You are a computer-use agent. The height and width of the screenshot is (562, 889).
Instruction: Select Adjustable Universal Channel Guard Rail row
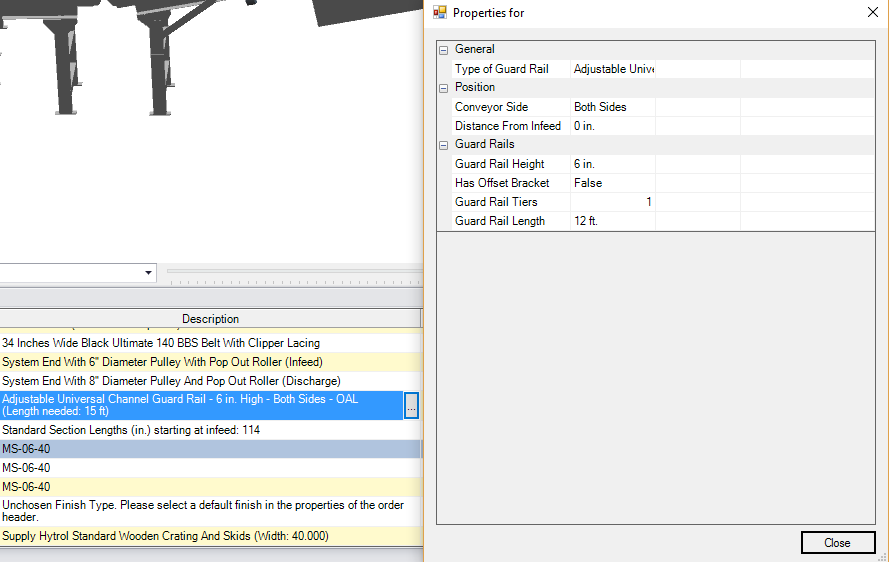[201, 405]
